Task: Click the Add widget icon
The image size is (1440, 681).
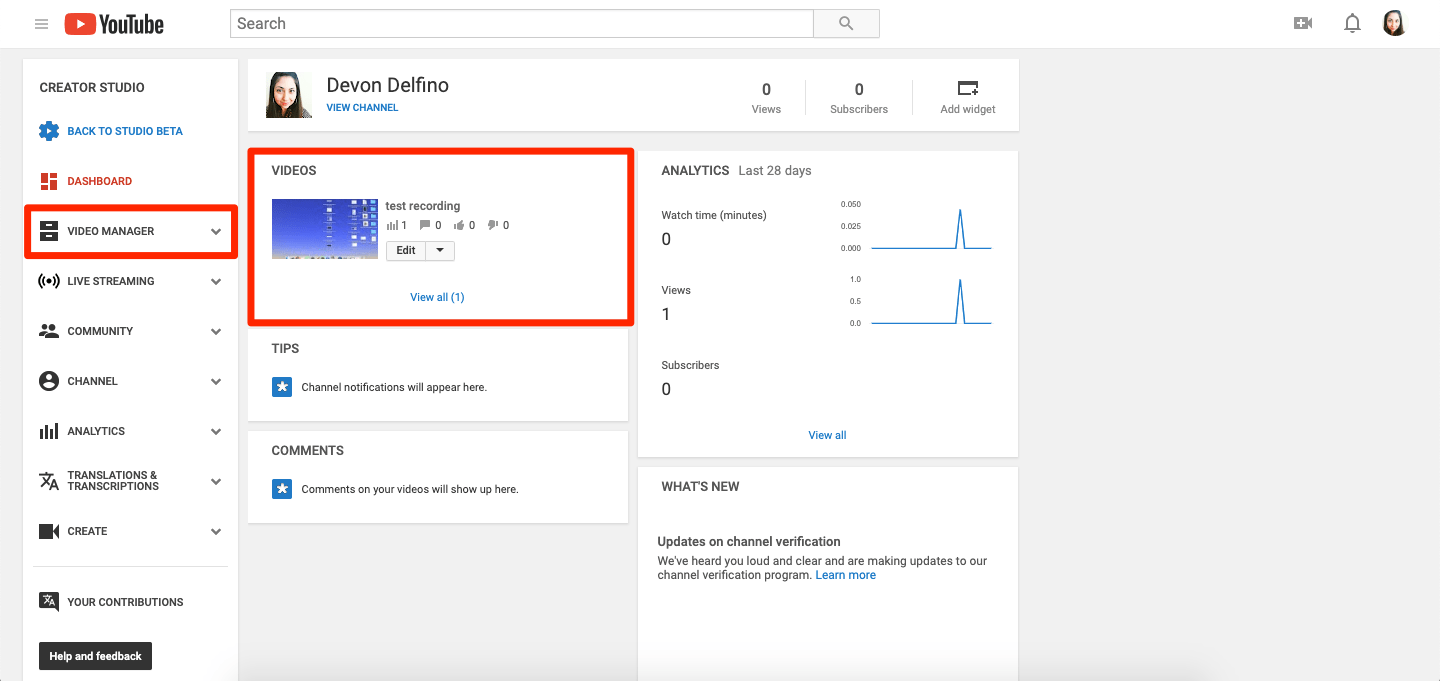Action: 968,88
